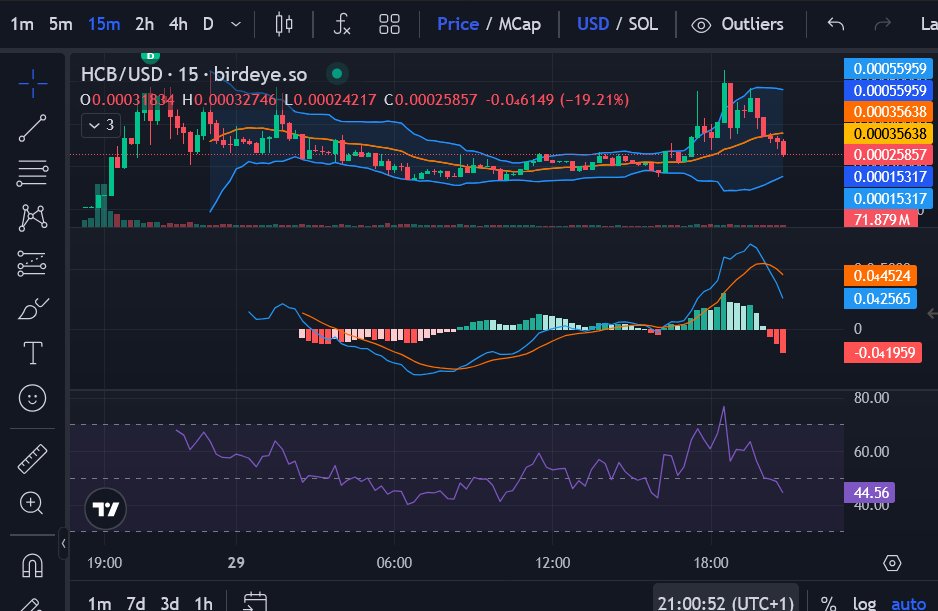Screen dimensions: 938x611
Task: Click the RSI 80.00 scale value
Action: 871,398
